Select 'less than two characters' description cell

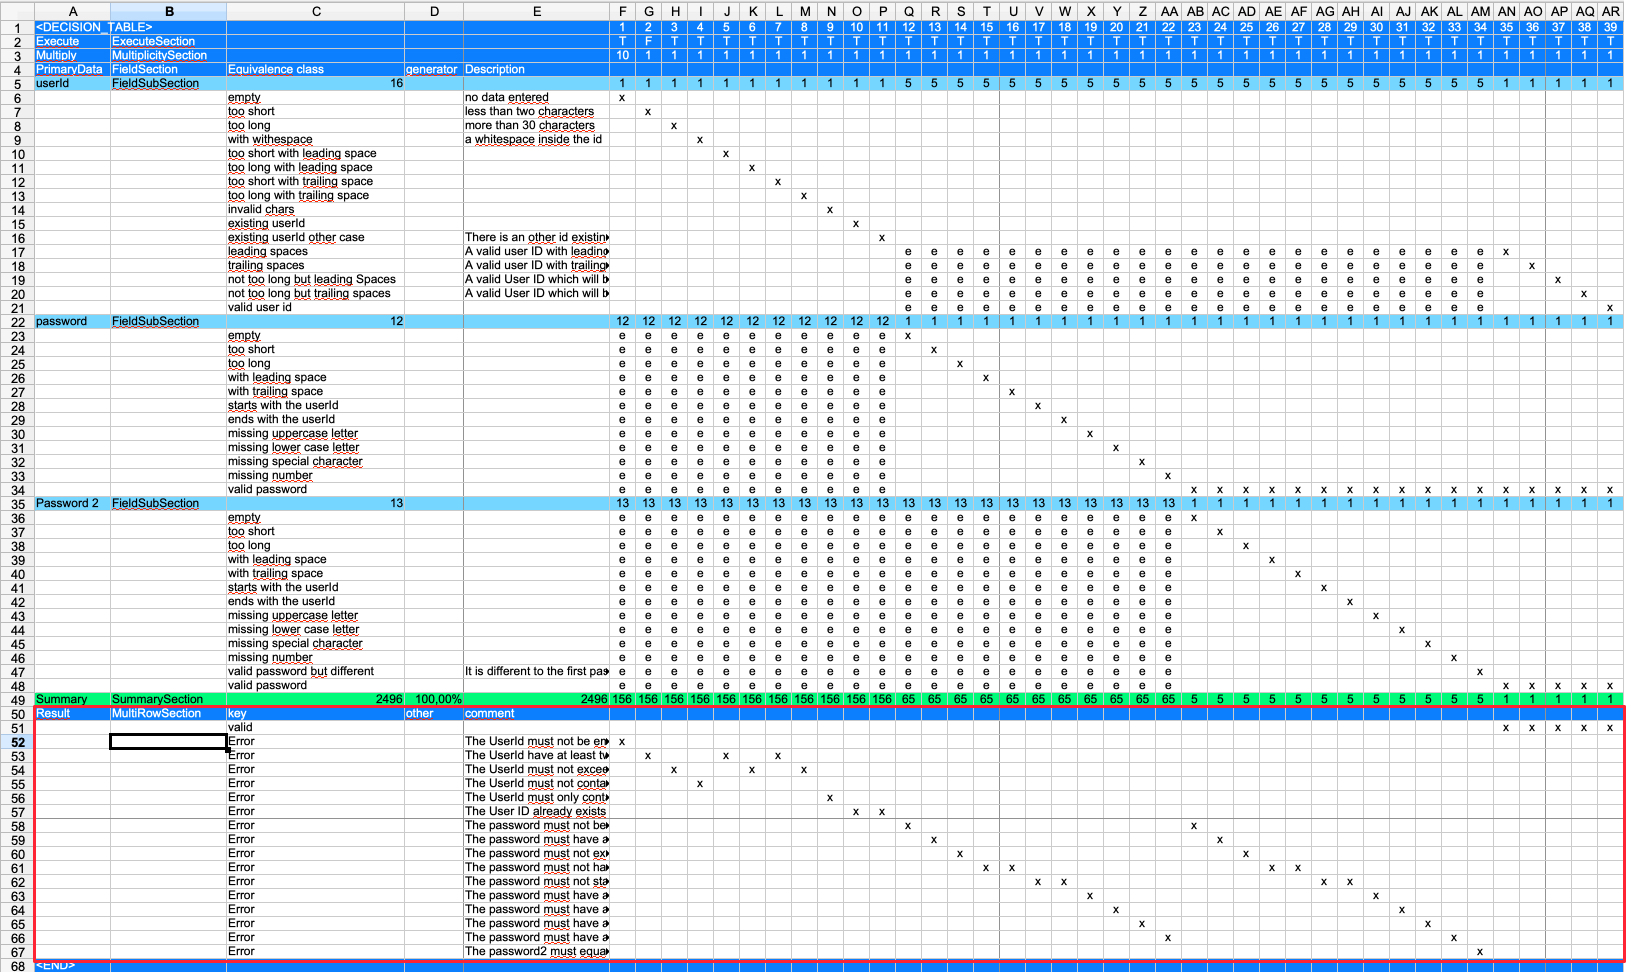(x=536, y=111)
